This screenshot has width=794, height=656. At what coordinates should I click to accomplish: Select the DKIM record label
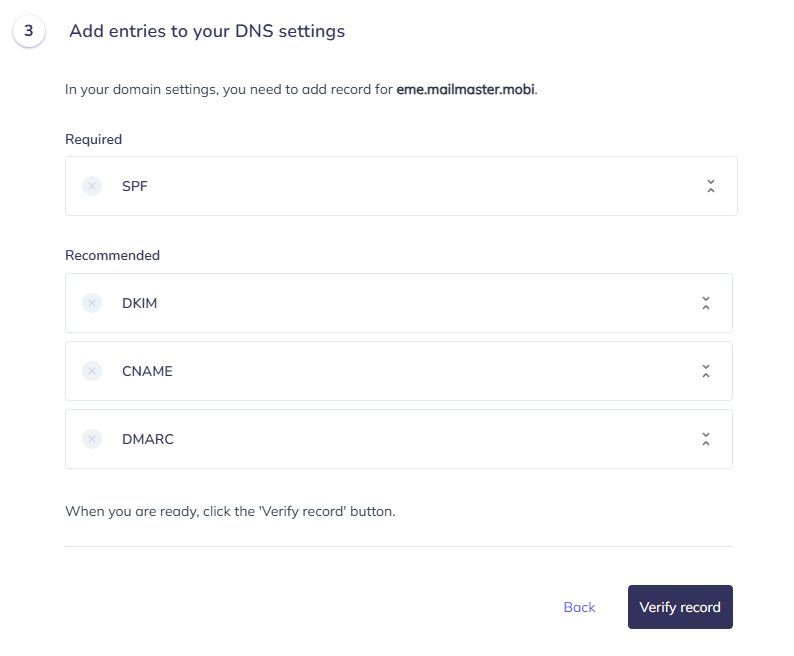click(x=139, y=303)
